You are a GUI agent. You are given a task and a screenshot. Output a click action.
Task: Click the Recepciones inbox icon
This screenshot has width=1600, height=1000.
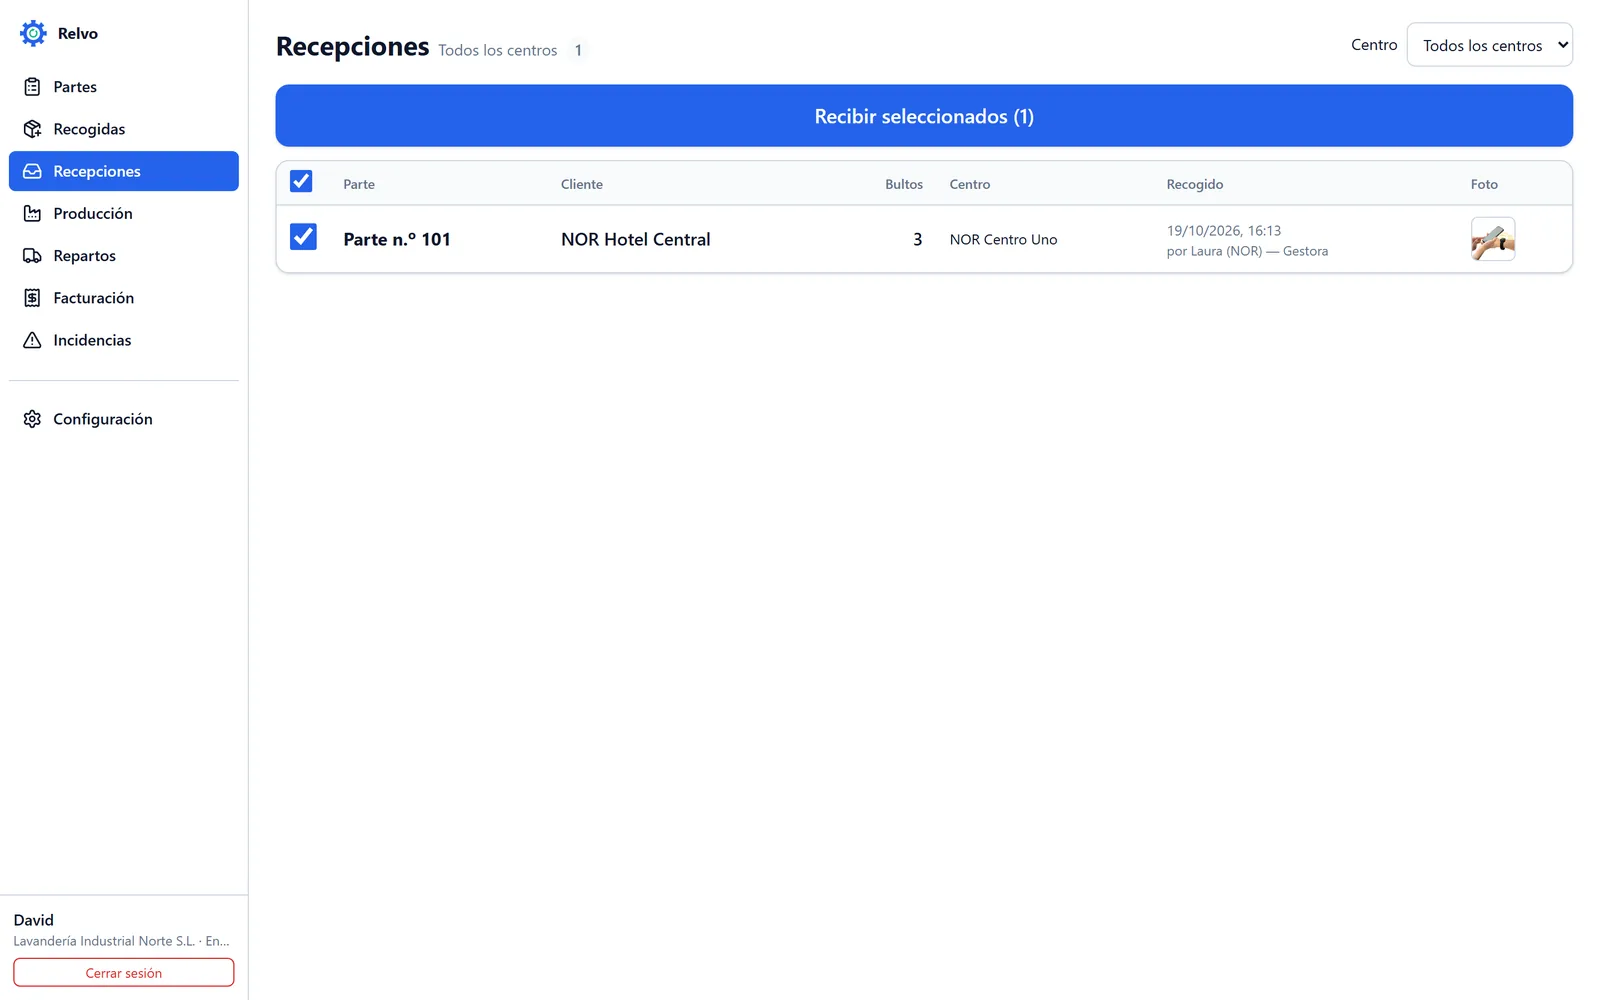32,171
